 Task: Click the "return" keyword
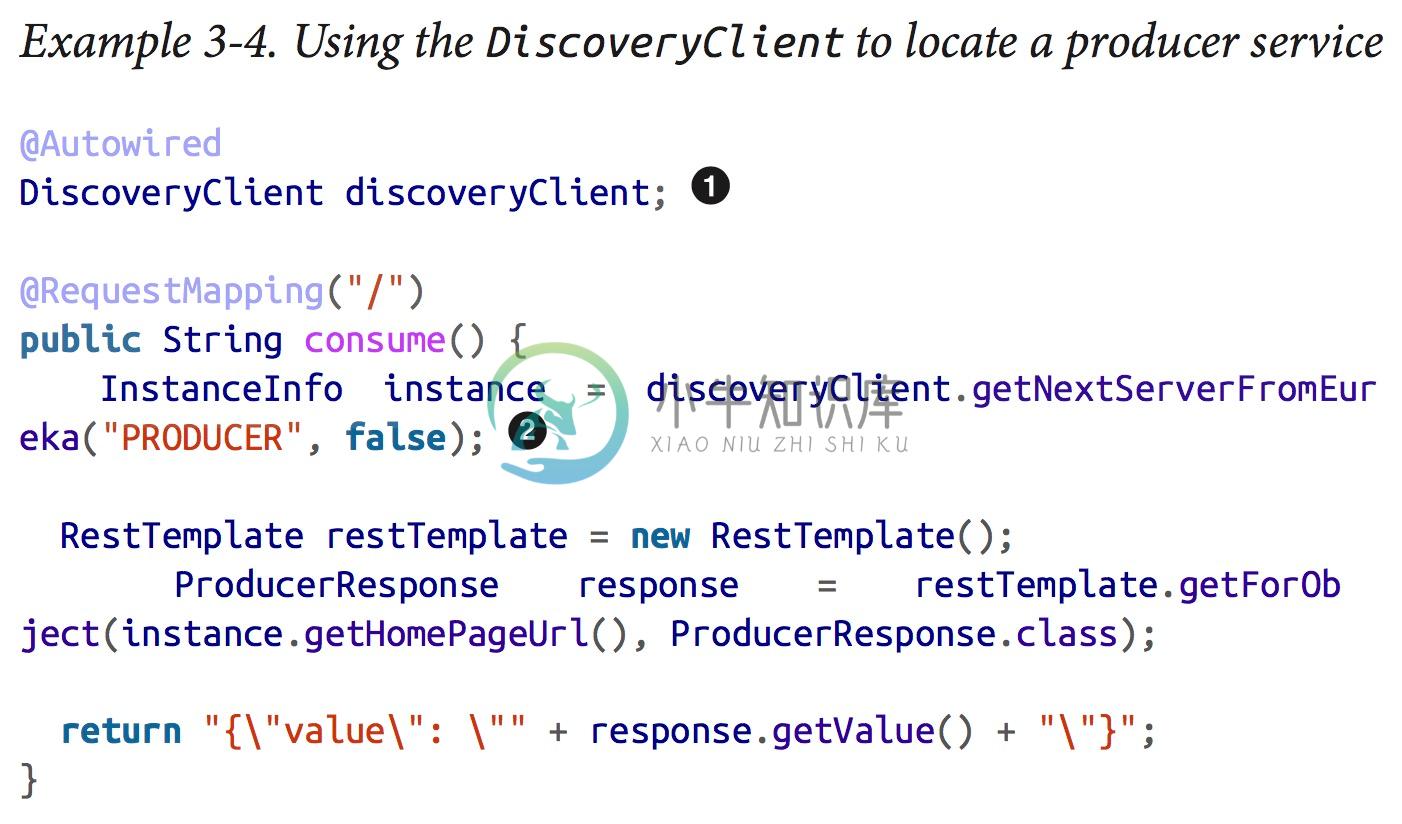coord(120,731)
